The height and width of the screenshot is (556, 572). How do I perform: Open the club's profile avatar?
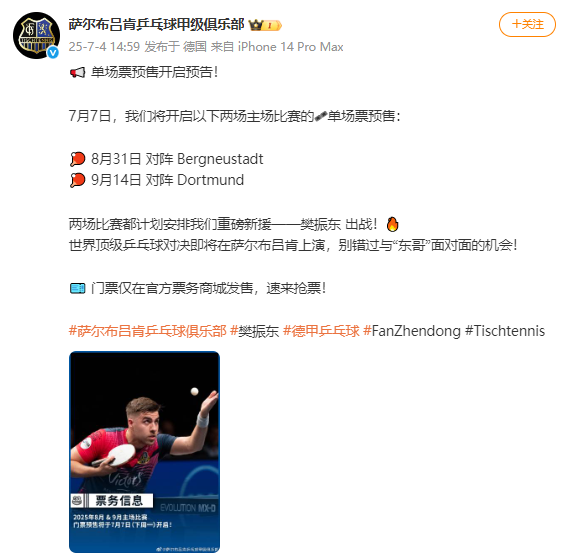36,35
